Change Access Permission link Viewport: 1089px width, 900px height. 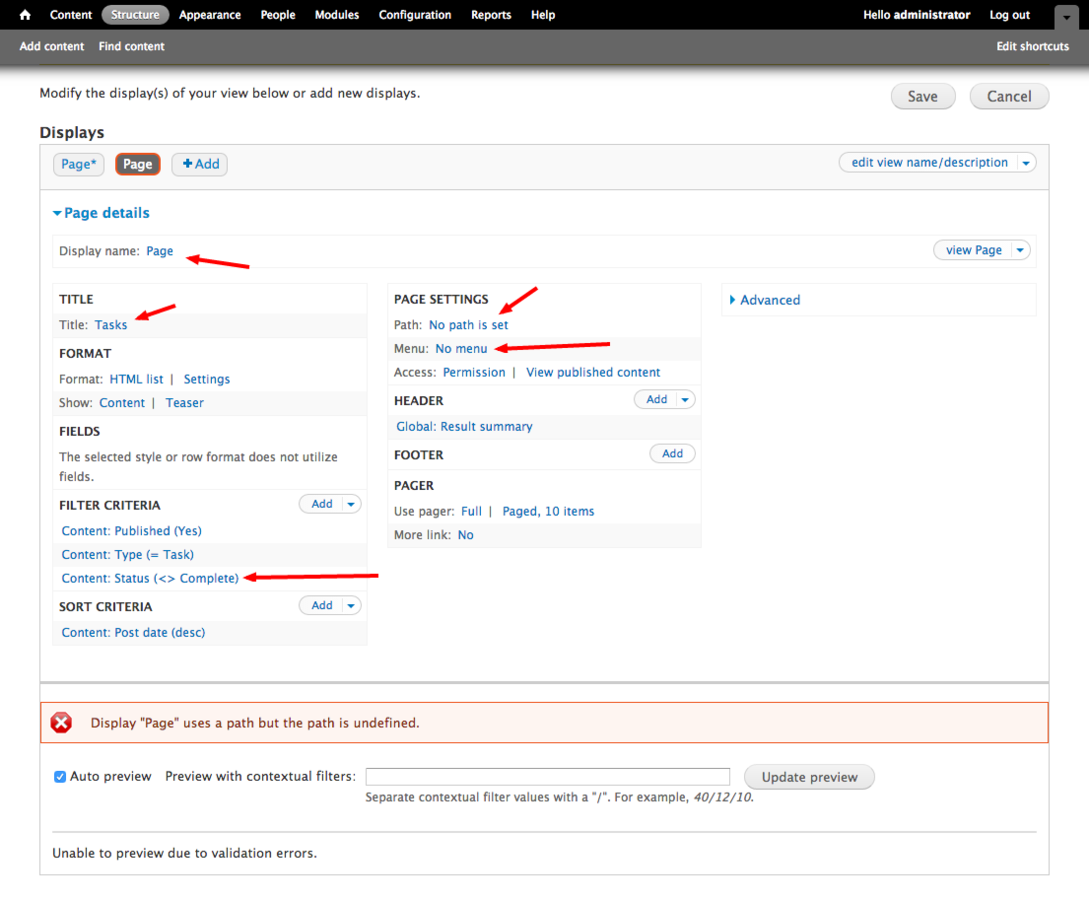point(474,372)
